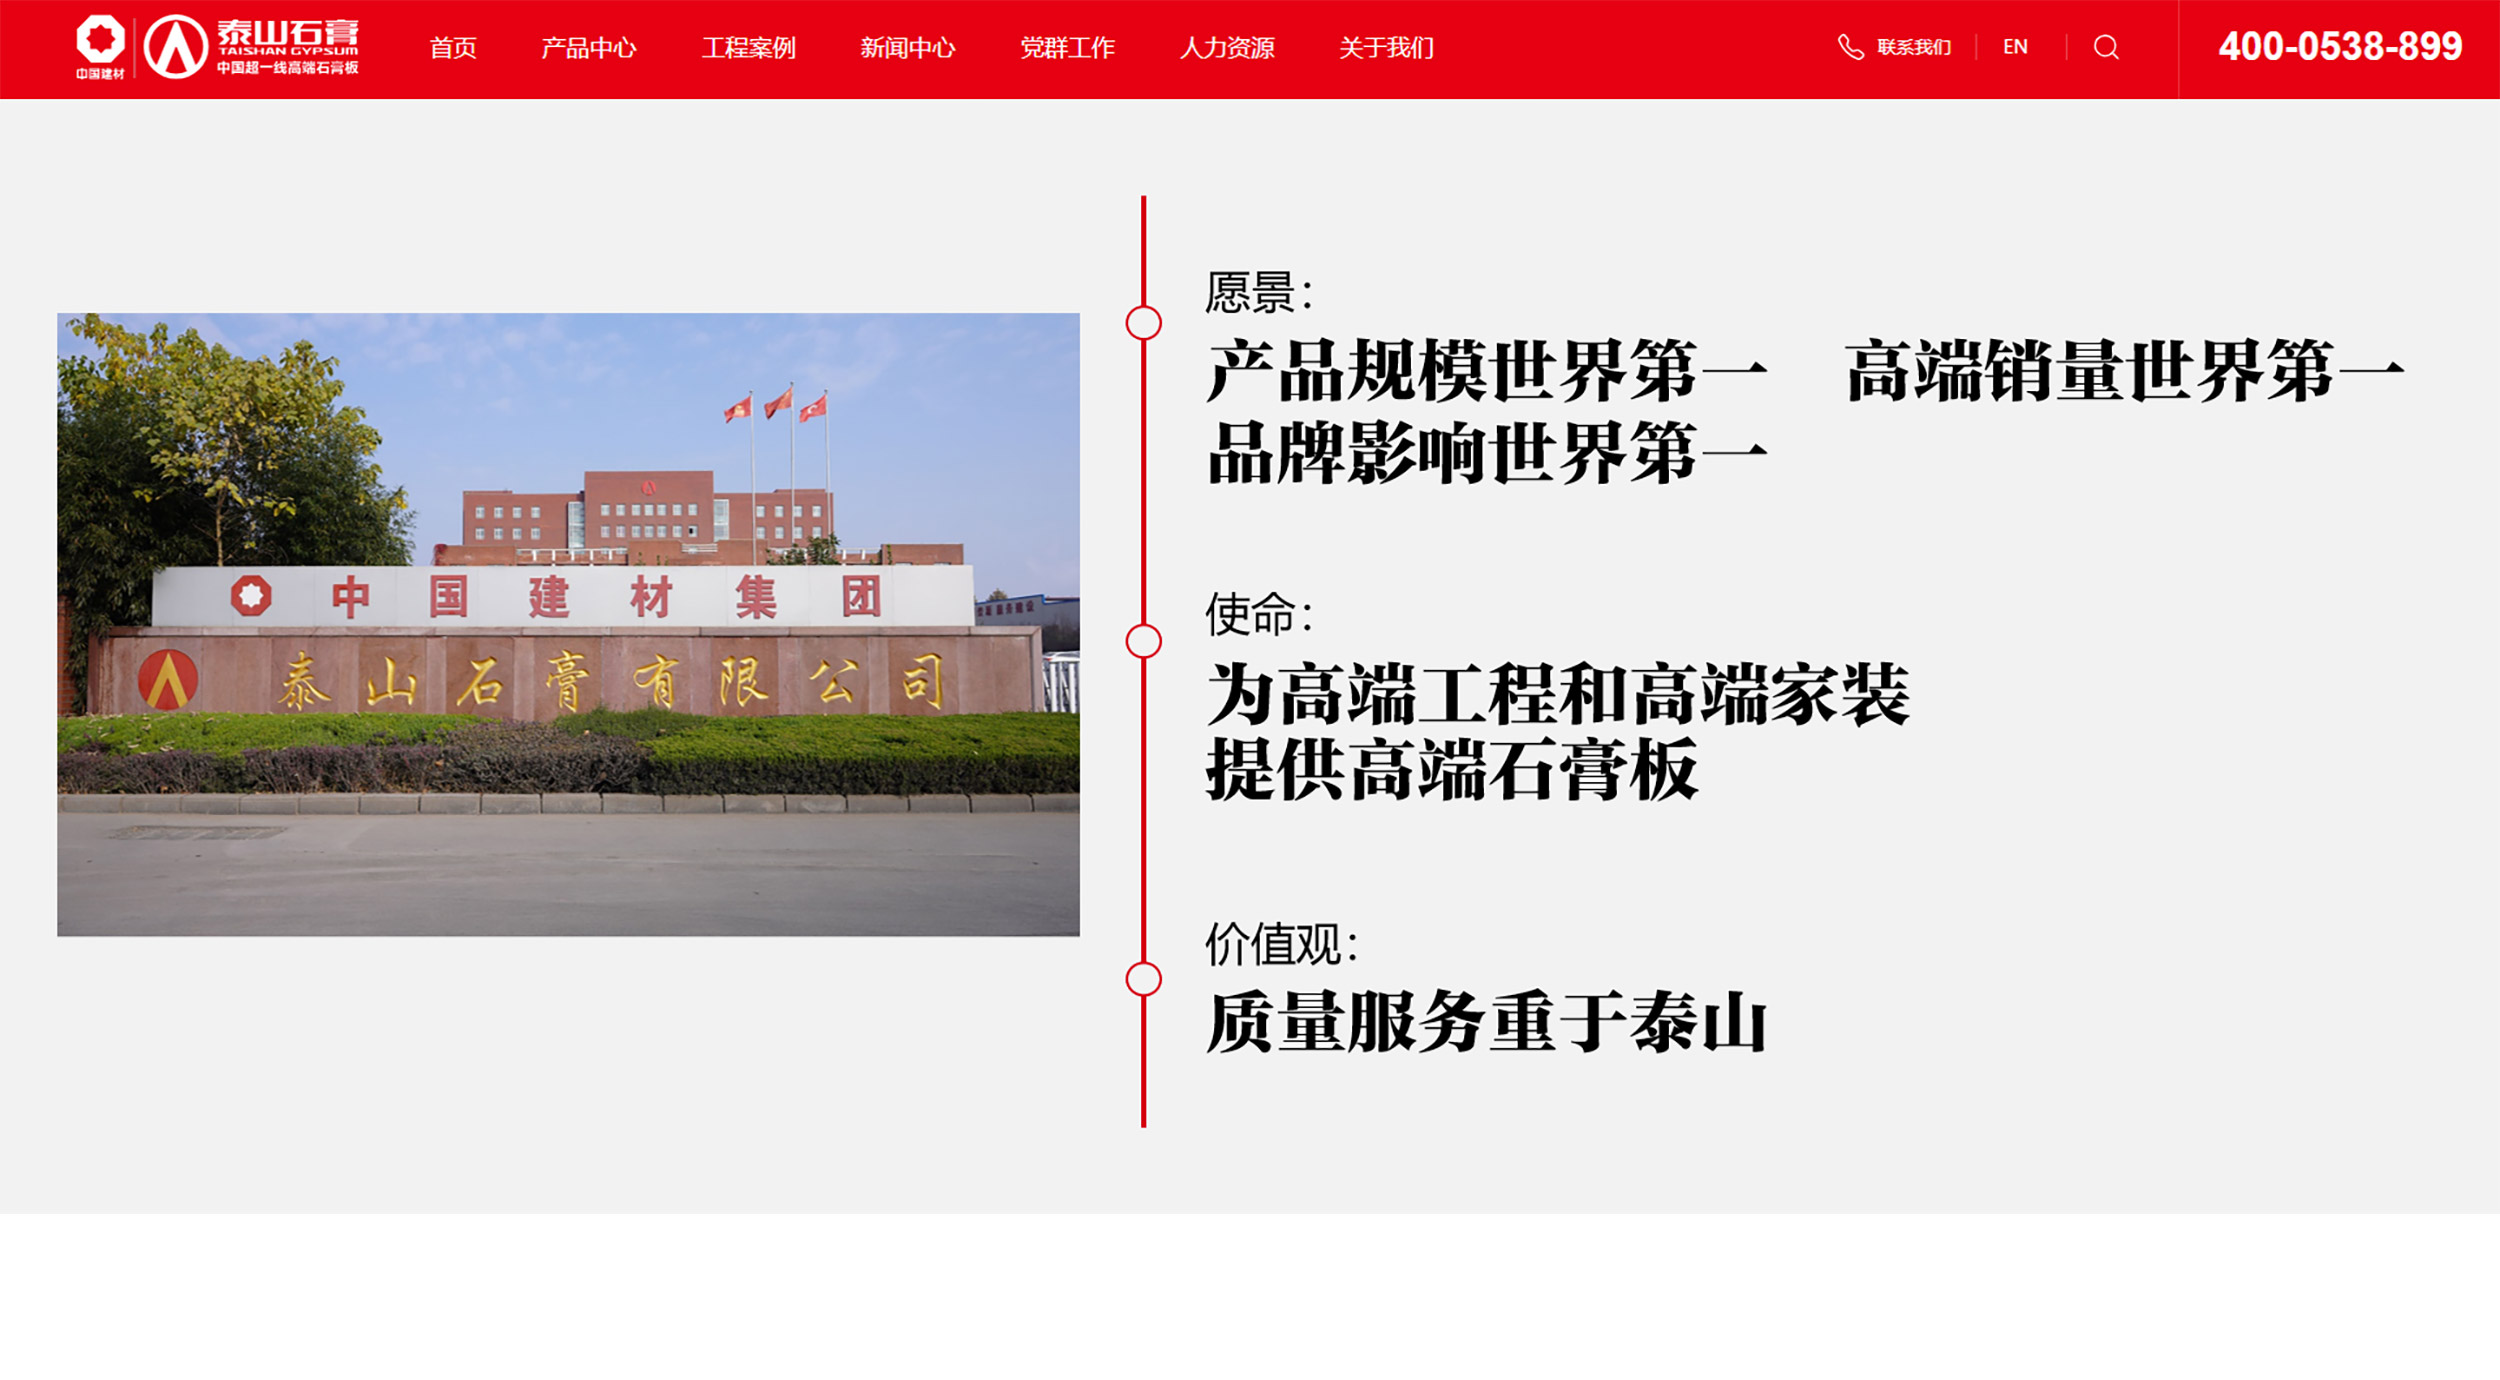
Task: Open the search magnifier icon
Action: pyautogui.click(x=2105, y=47)
